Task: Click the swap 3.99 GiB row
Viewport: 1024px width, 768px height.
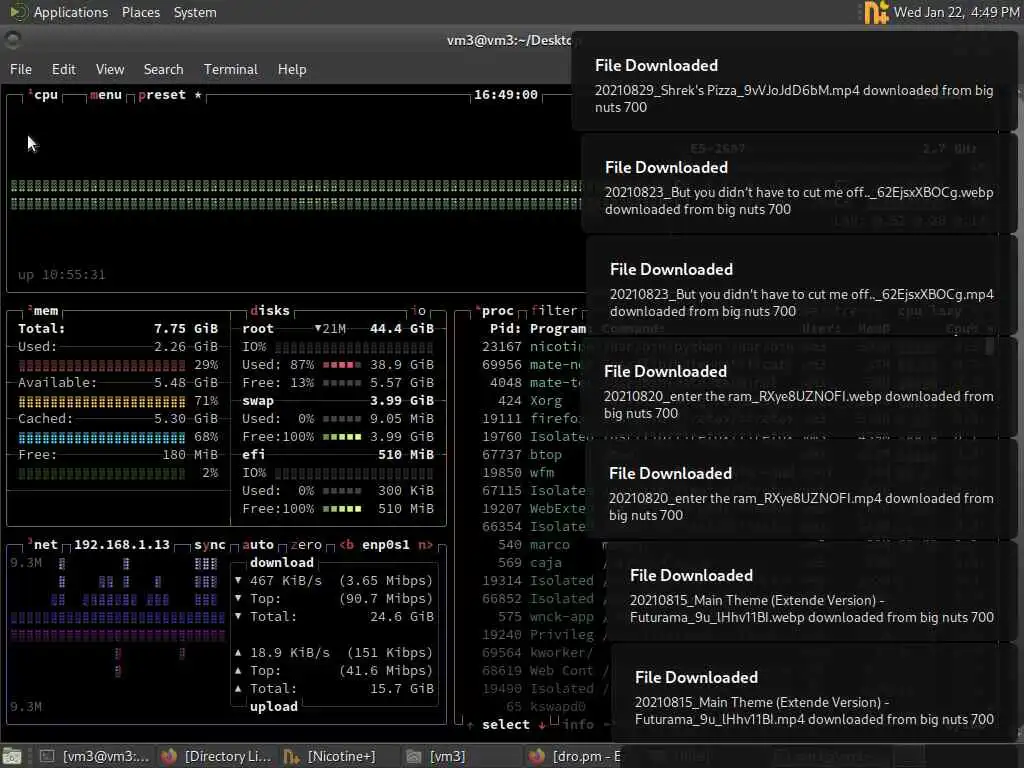Action: click(x=338, y=400)
